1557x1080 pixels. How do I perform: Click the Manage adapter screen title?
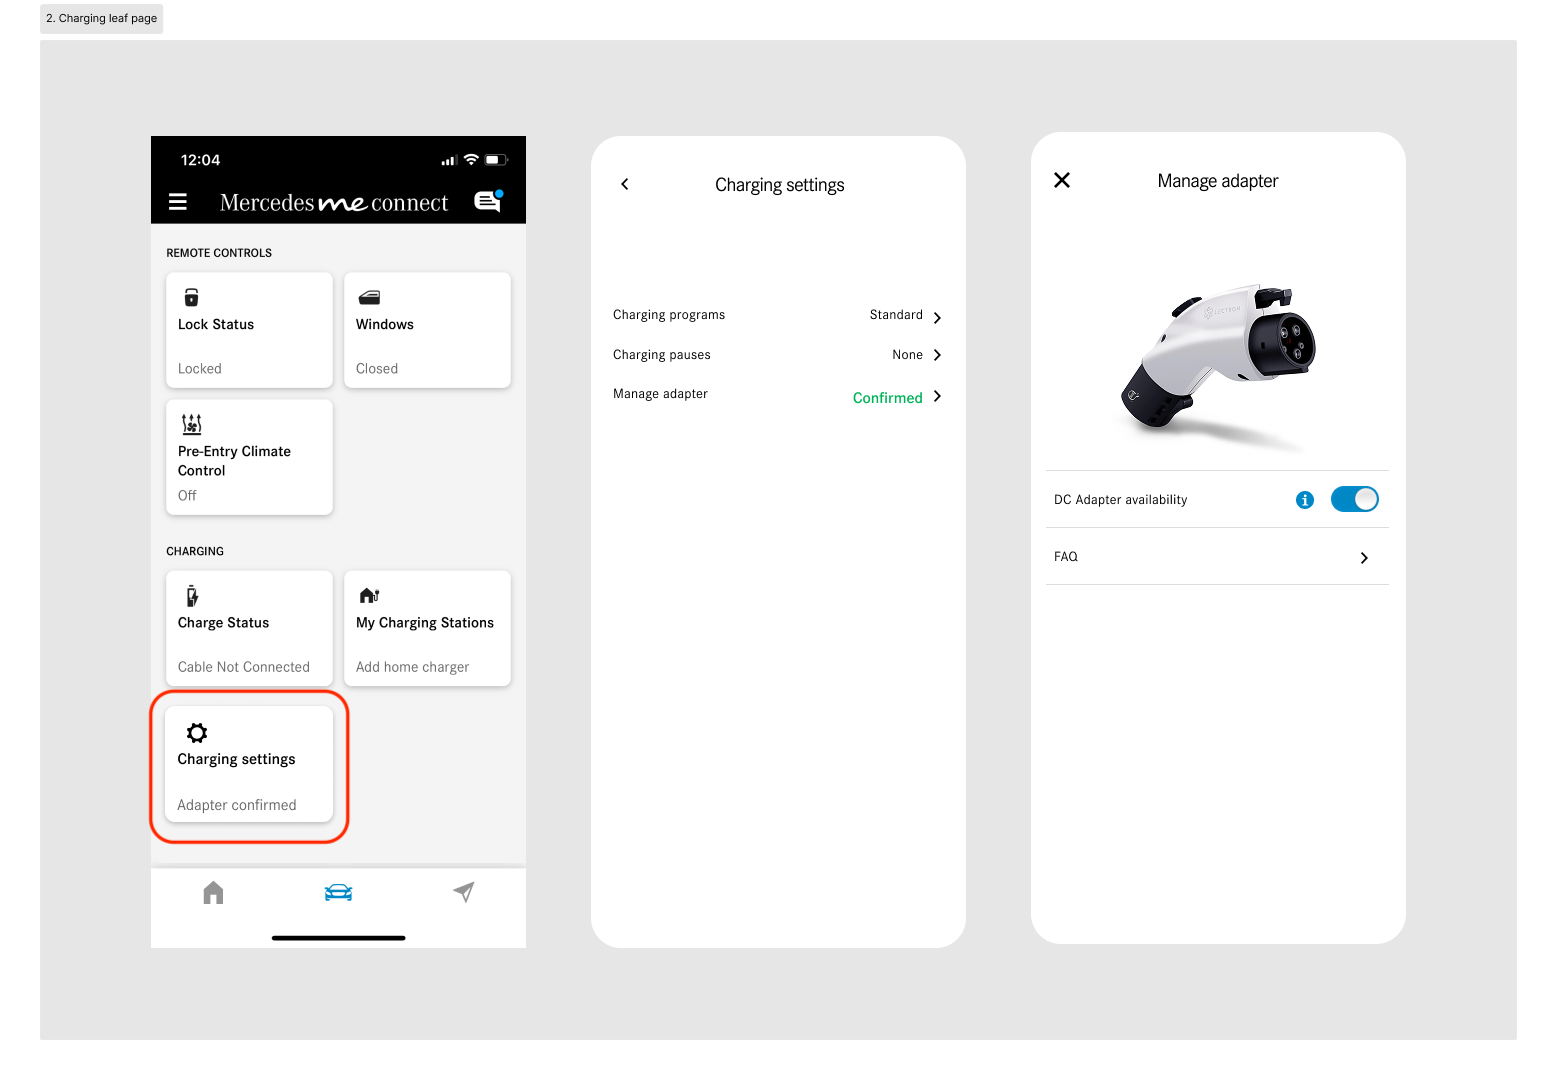pos(1218,181)
